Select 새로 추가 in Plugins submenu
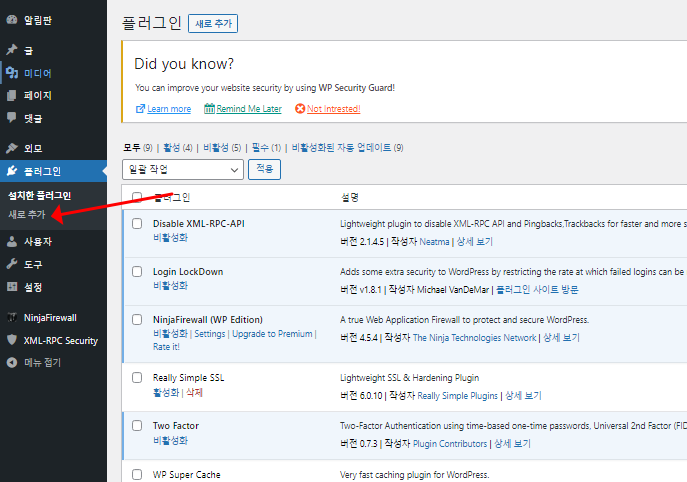Viewport: 687px width, 482px height. [x=27, y=214]
